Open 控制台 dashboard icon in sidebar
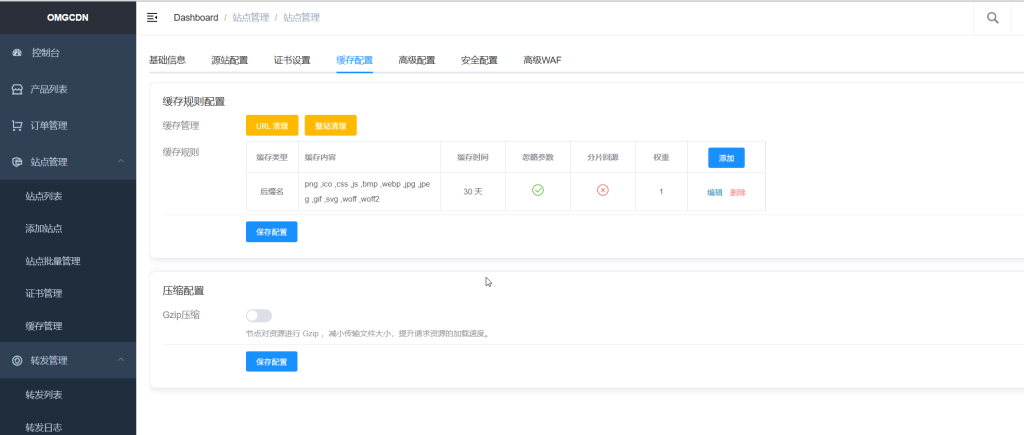Screen dimensions: 1024x435 pyautogui.click(x=17, y=53)
